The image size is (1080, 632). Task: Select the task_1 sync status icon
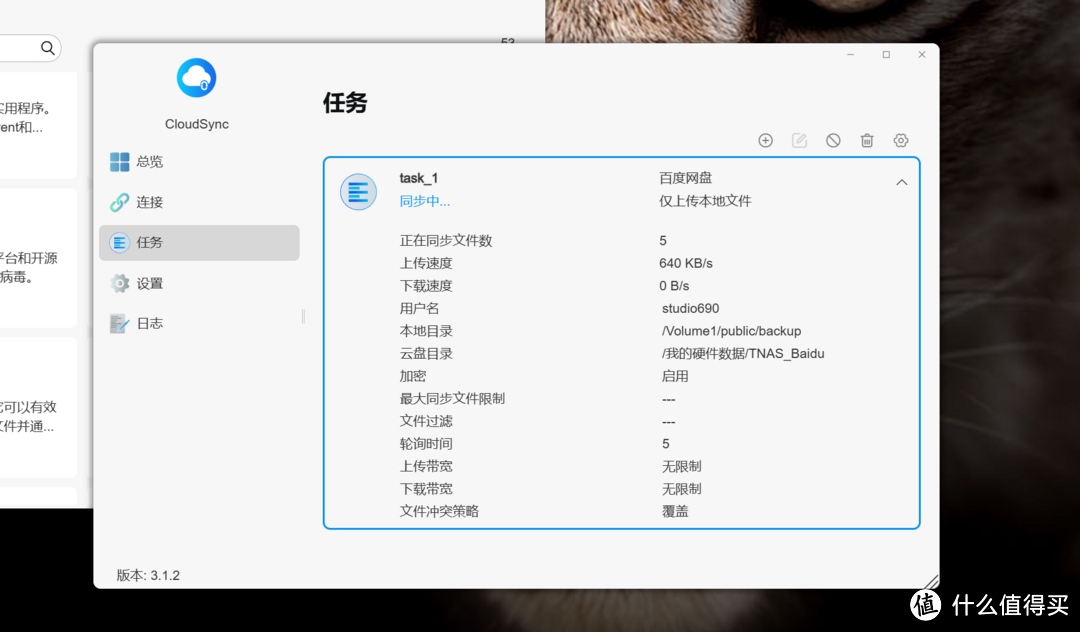click(x=358, y=192)
